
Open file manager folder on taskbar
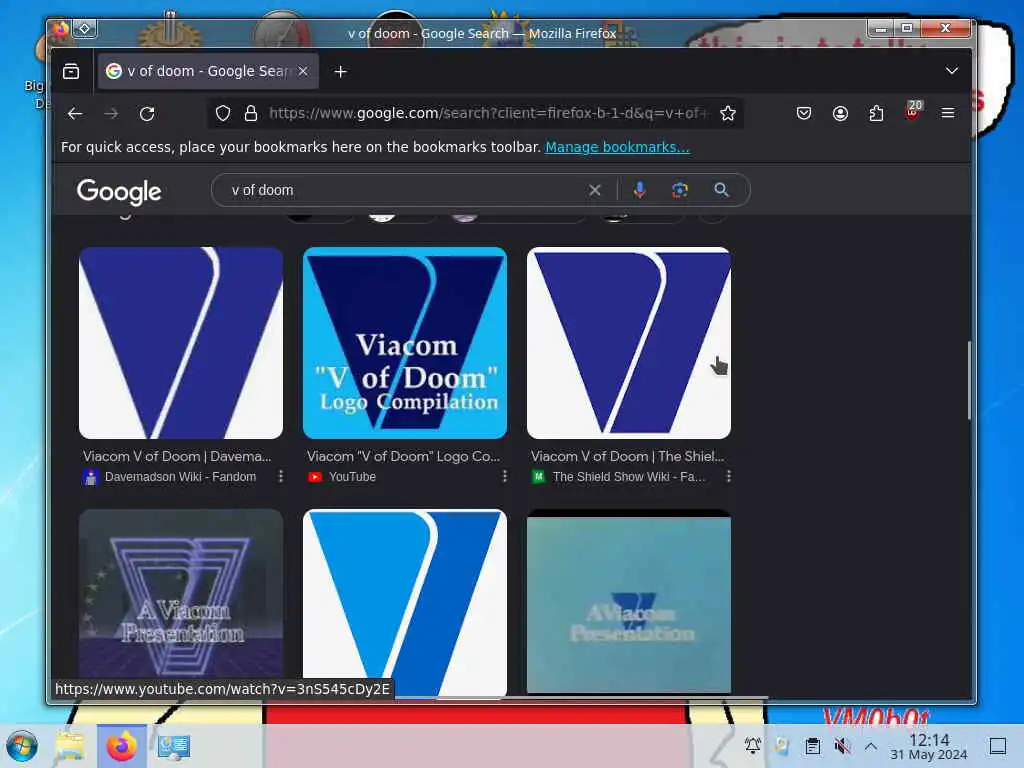pyautogui.click(x=70, y=746)
